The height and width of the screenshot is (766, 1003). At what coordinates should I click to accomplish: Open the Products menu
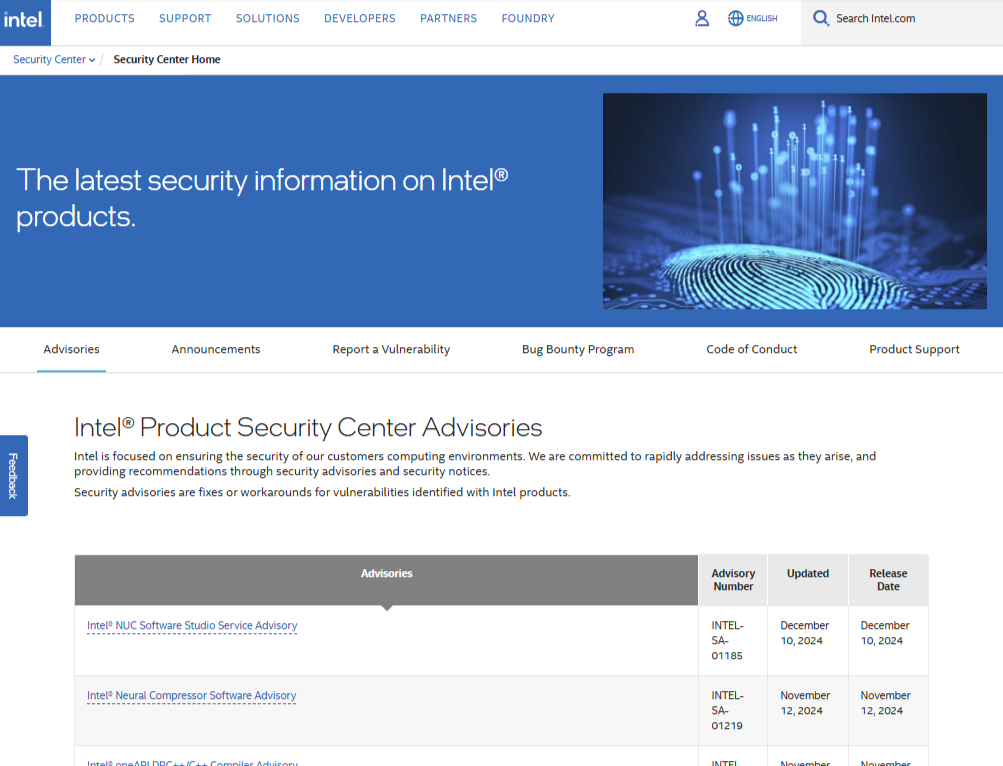[x=104, y=18]
